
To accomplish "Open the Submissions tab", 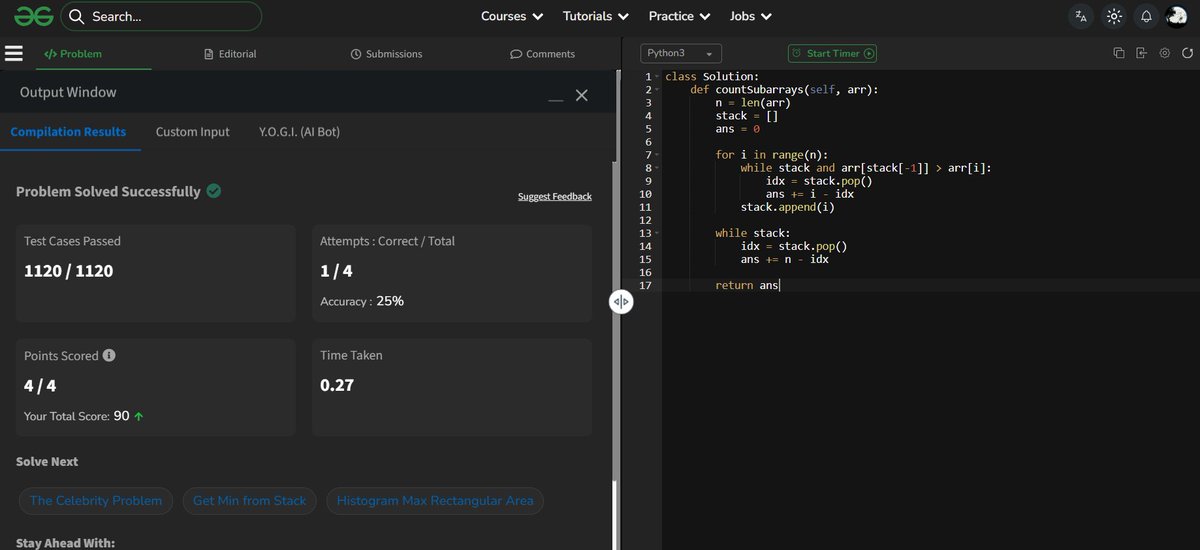I will click(x=386, y=54).
